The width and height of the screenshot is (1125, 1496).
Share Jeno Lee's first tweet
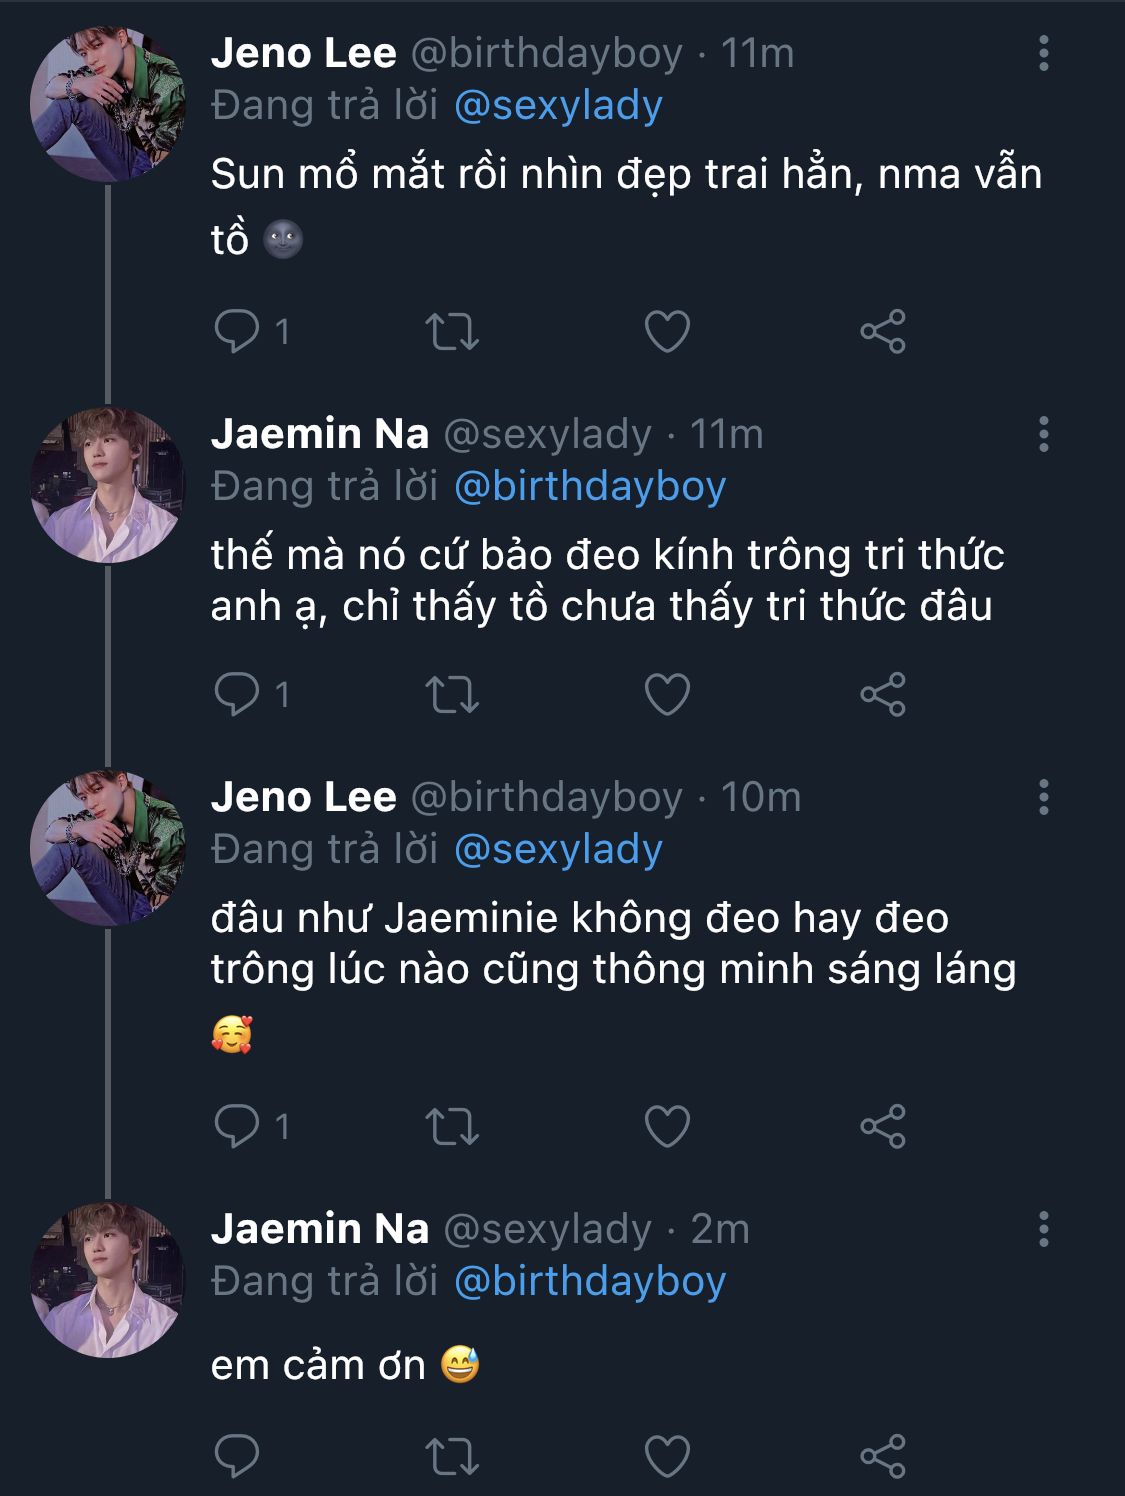point(882,331)
